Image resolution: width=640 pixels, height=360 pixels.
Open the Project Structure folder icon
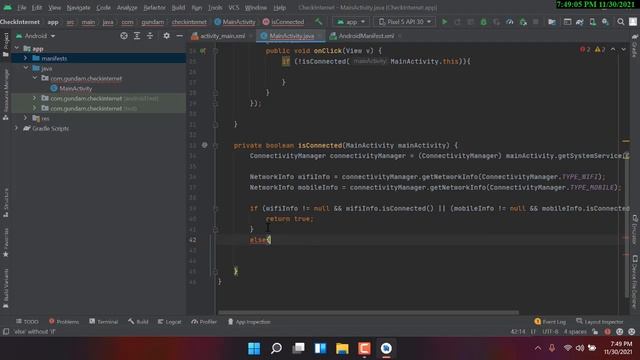click(552, 22)
